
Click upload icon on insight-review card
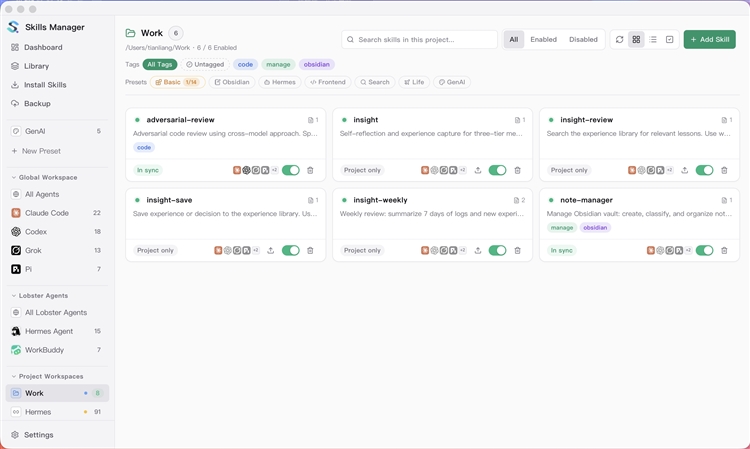(x=684, y=170)
